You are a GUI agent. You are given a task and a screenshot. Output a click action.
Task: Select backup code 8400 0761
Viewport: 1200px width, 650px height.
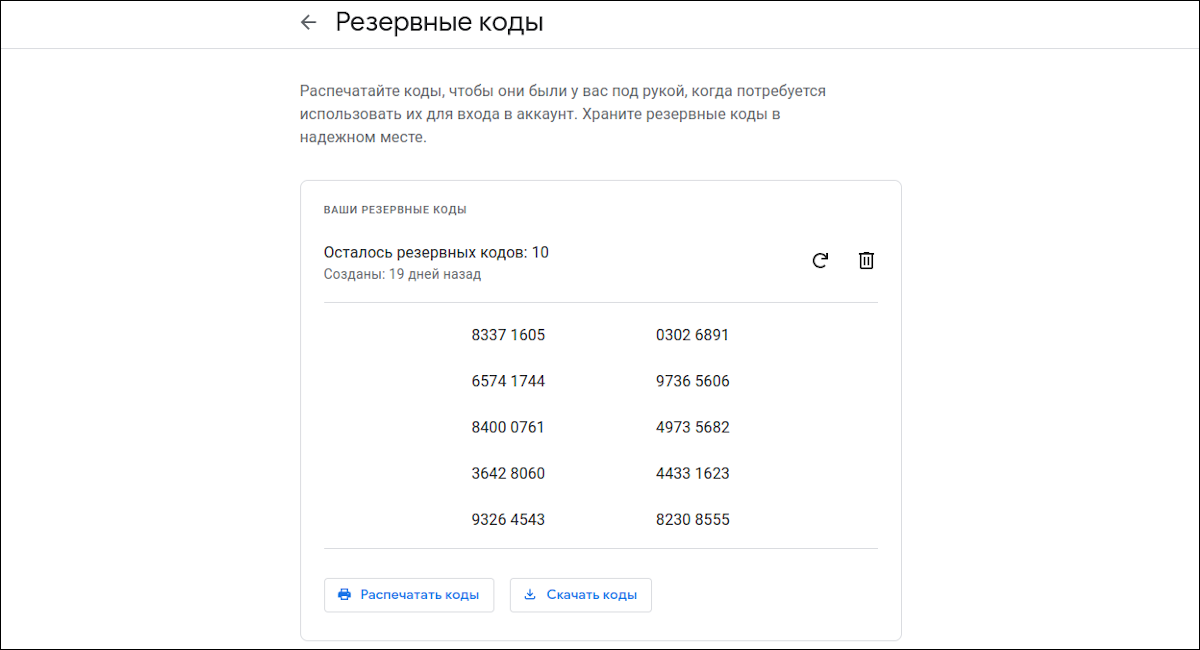[507, 427]
